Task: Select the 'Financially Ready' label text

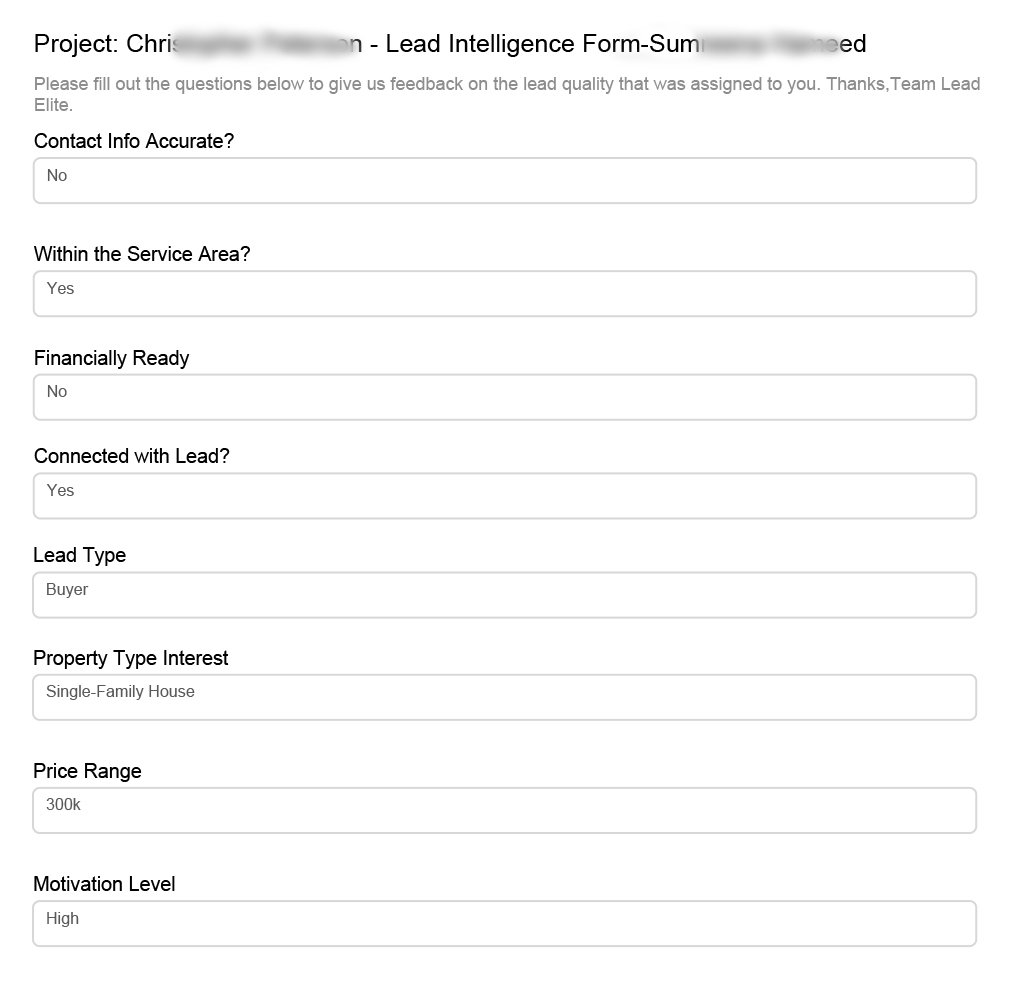Action: (x=111, y=358)
